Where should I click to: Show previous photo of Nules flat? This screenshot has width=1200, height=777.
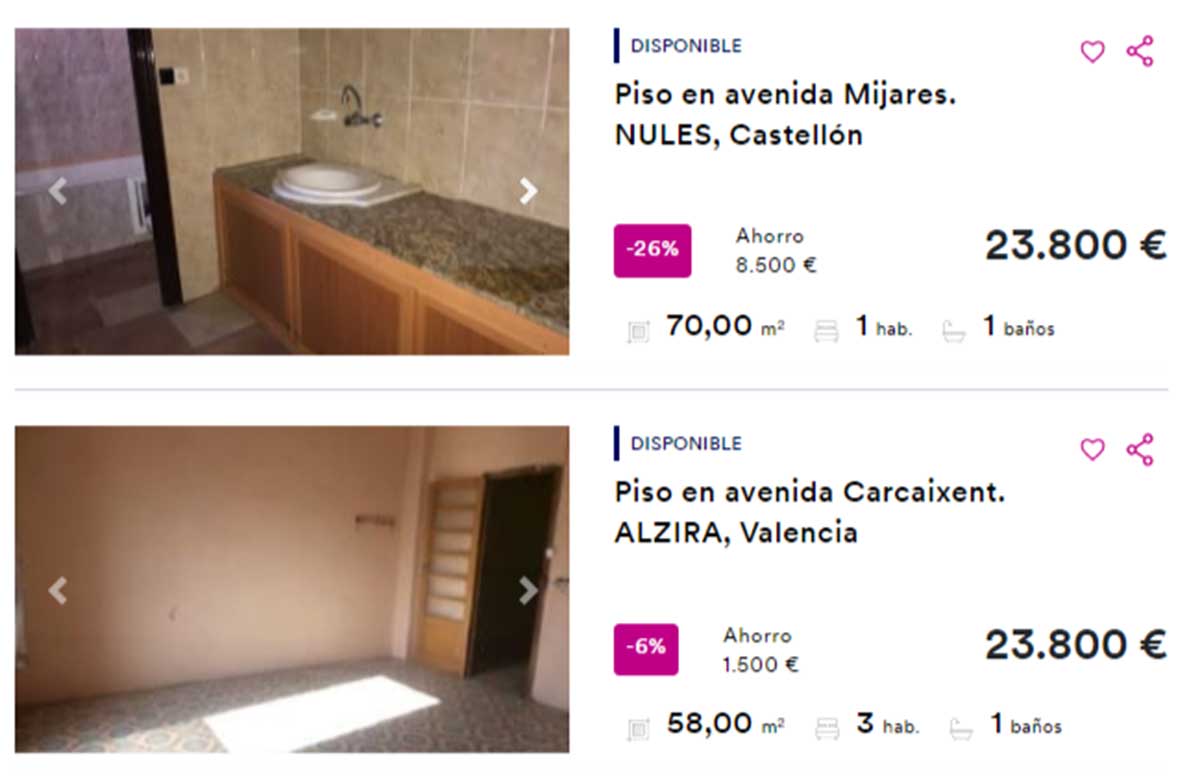(58, 191)
